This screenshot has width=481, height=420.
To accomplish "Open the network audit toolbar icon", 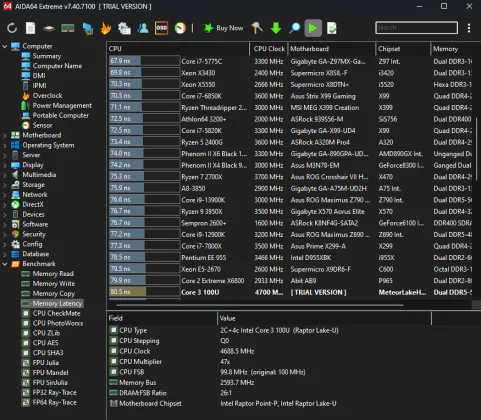I will [124, 28].
